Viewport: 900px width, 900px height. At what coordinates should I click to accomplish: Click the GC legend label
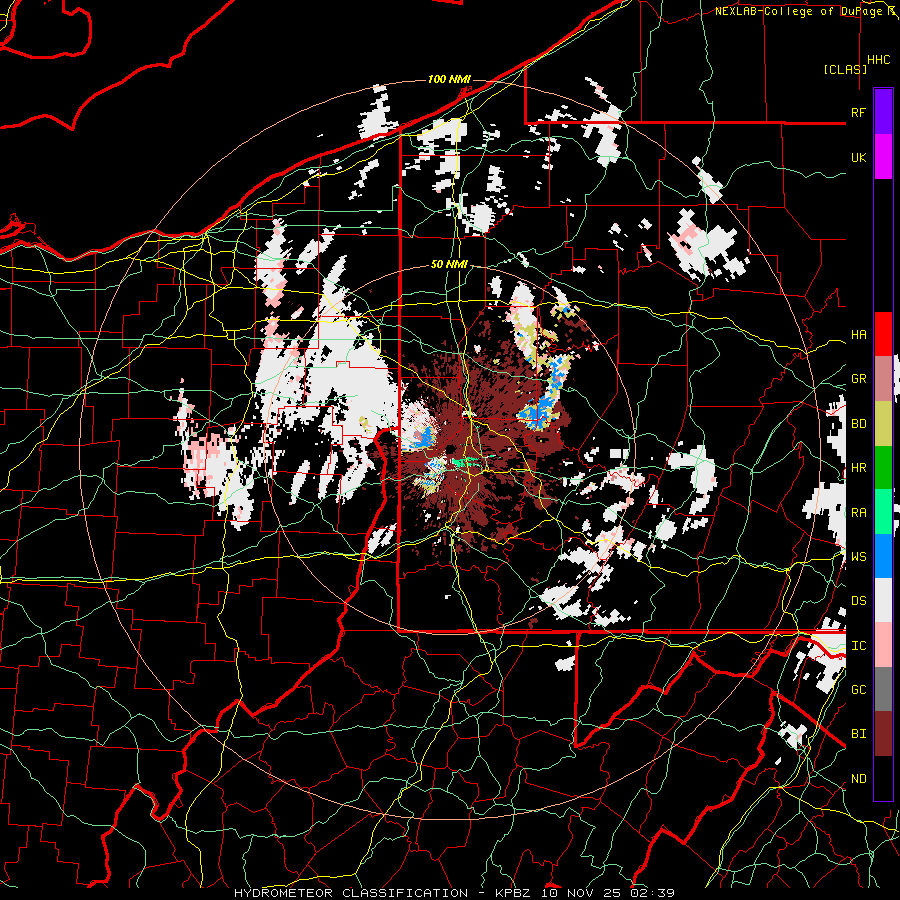pyautogui.click(x=858, y=689)
